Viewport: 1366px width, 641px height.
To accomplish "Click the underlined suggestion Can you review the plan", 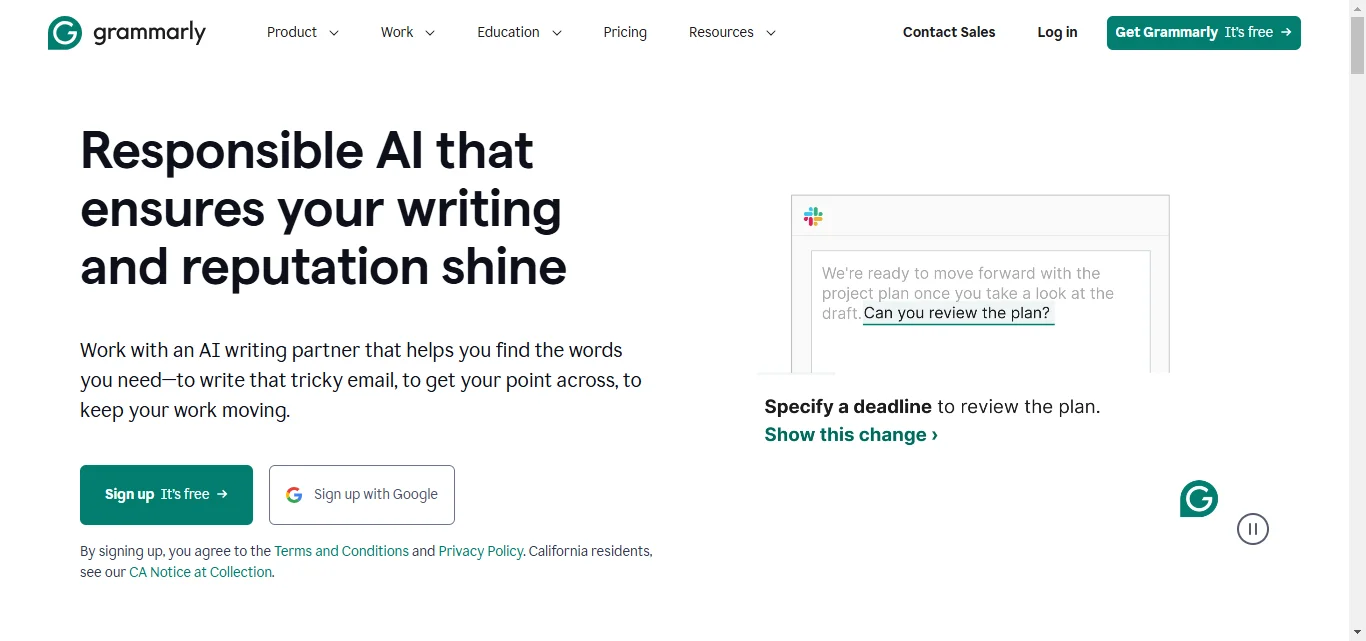I will click(956, 312).
